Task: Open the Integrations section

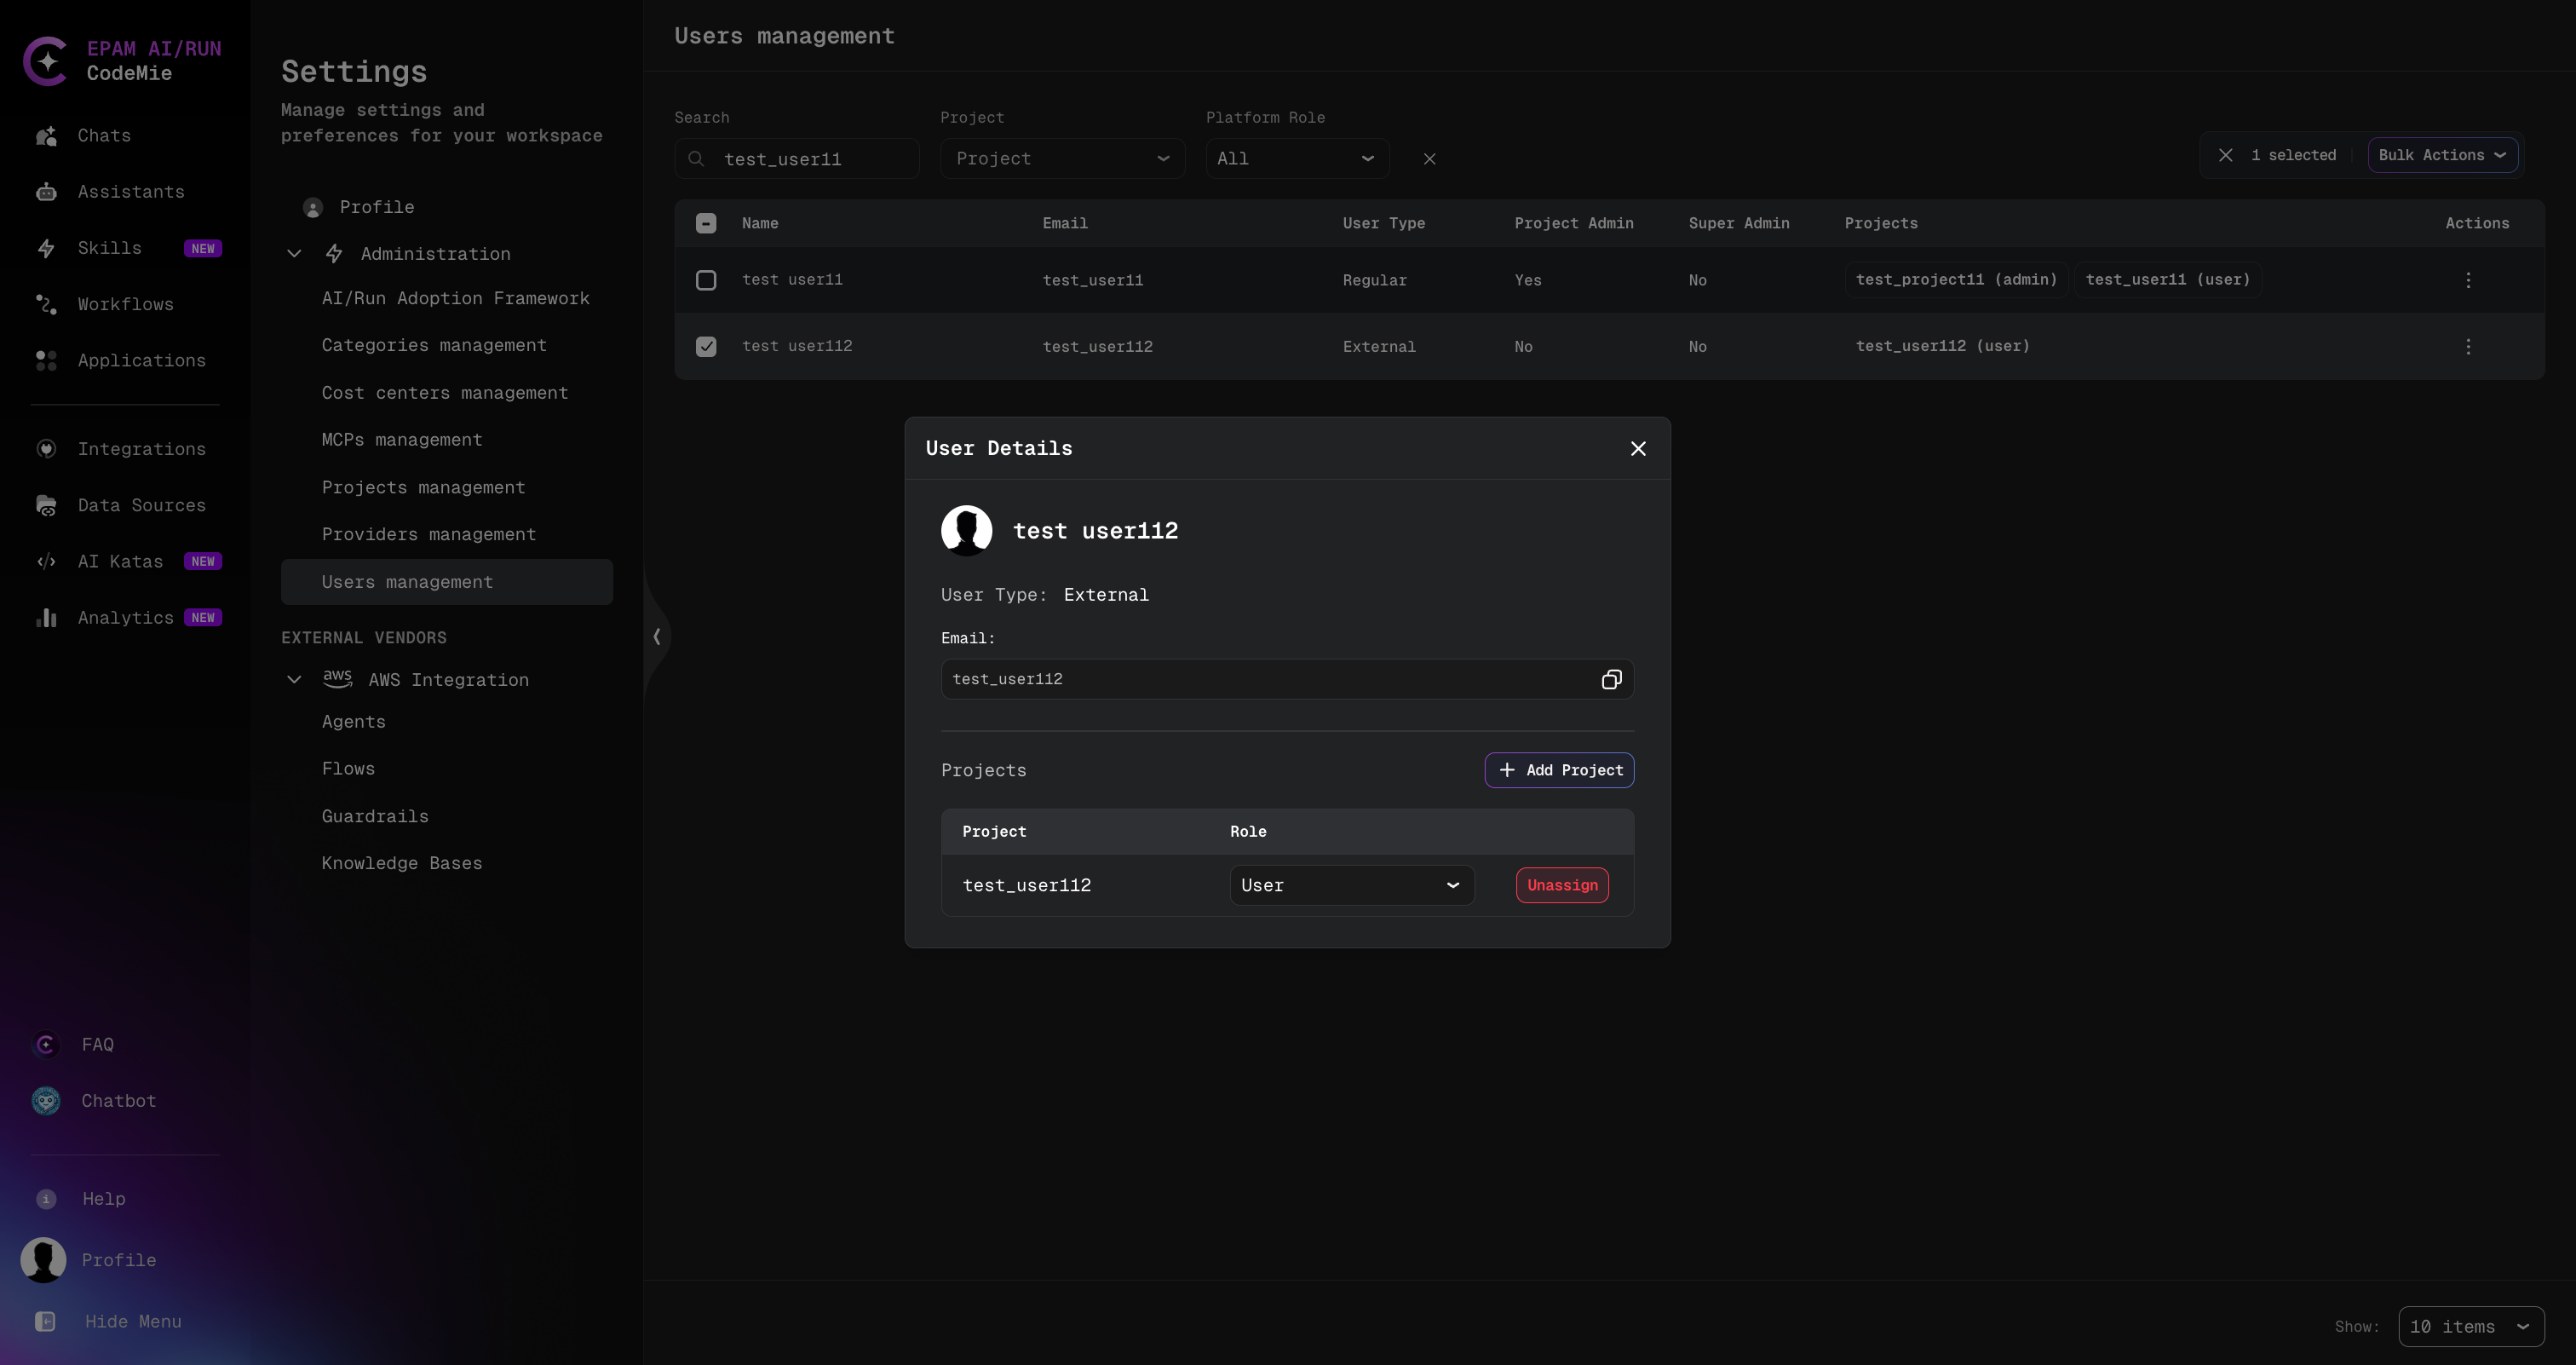Action: [142, 449]
